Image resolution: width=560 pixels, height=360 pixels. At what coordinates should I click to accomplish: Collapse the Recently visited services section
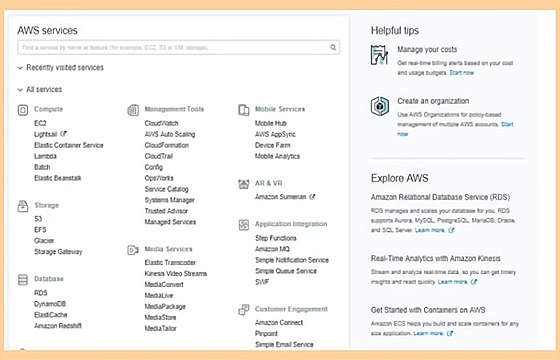pyautogui.click(x=20, y=68)
